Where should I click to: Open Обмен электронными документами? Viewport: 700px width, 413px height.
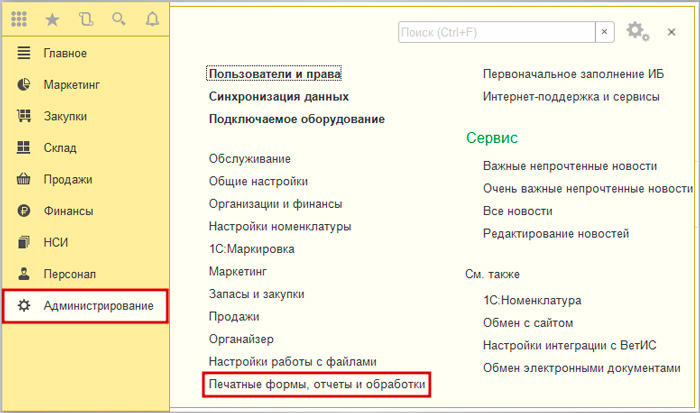pyautogui.click(x=582, y=368)
